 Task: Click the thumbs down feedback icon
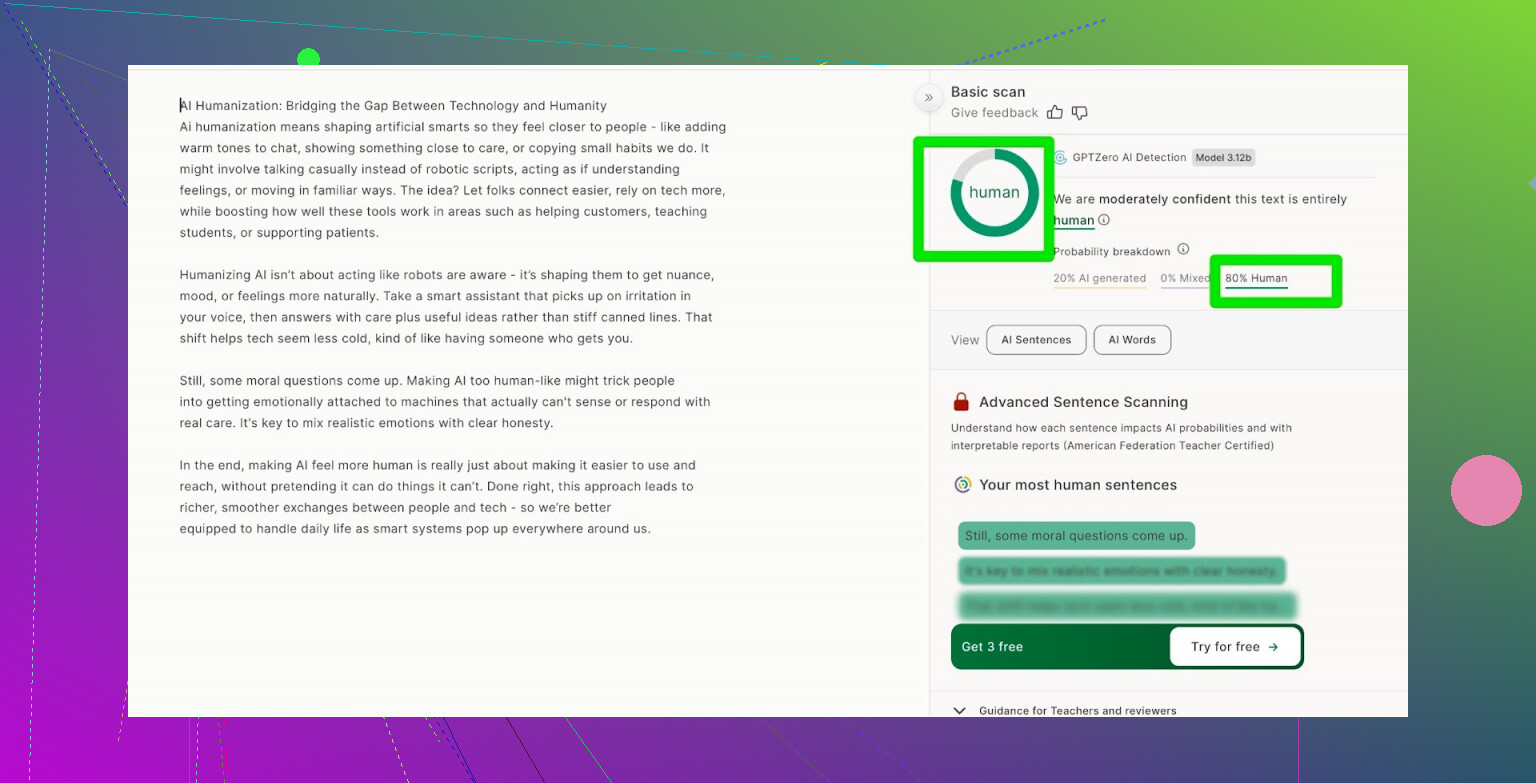pyautogui.click(x=1079, y=113)
